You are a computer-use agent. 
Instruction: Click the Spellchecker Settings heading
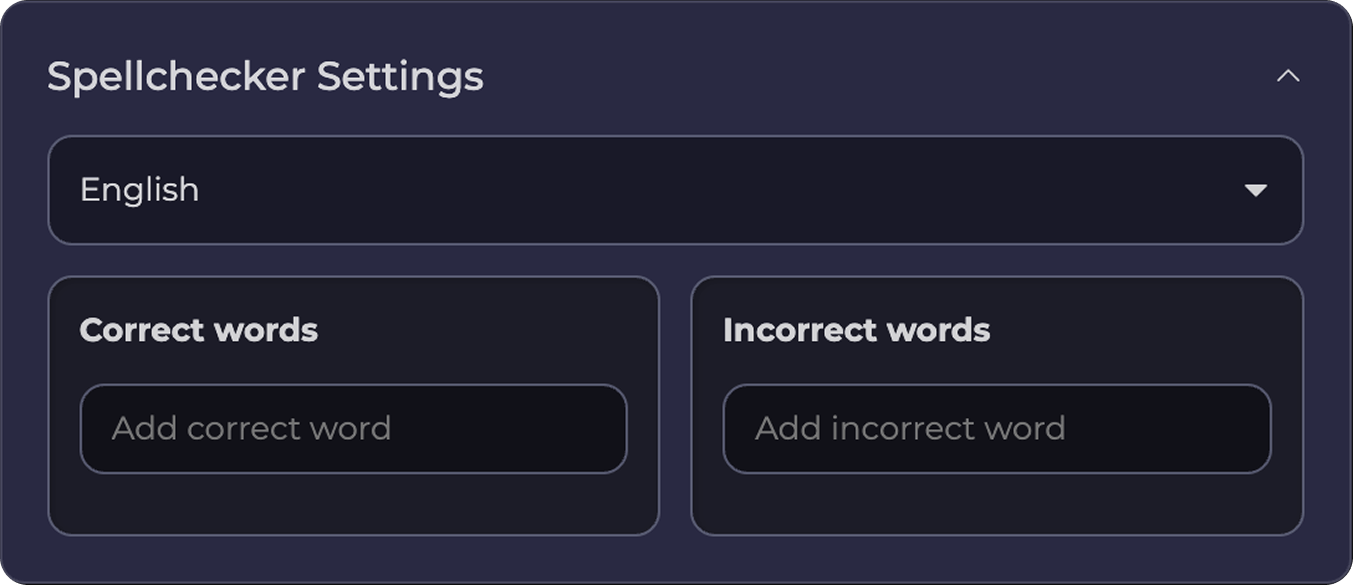pos(265,77)
